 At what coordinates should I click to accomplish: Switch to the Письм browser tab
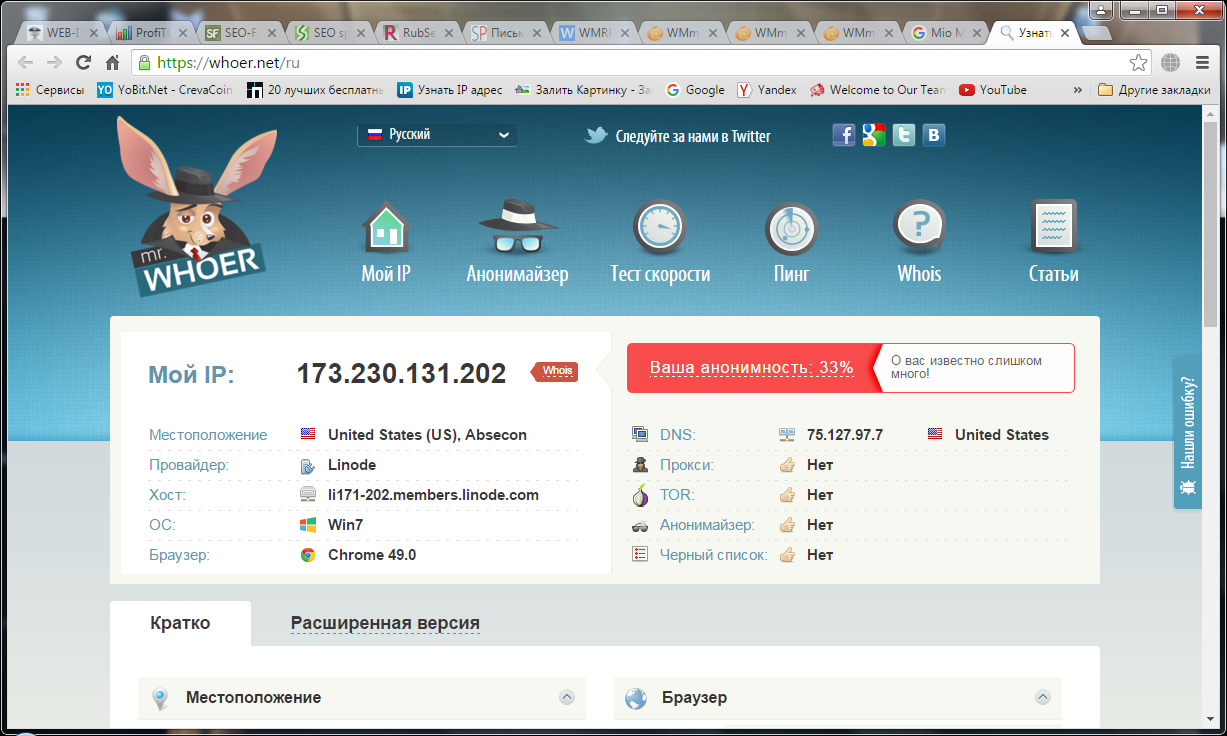click(x=507, y=32)
